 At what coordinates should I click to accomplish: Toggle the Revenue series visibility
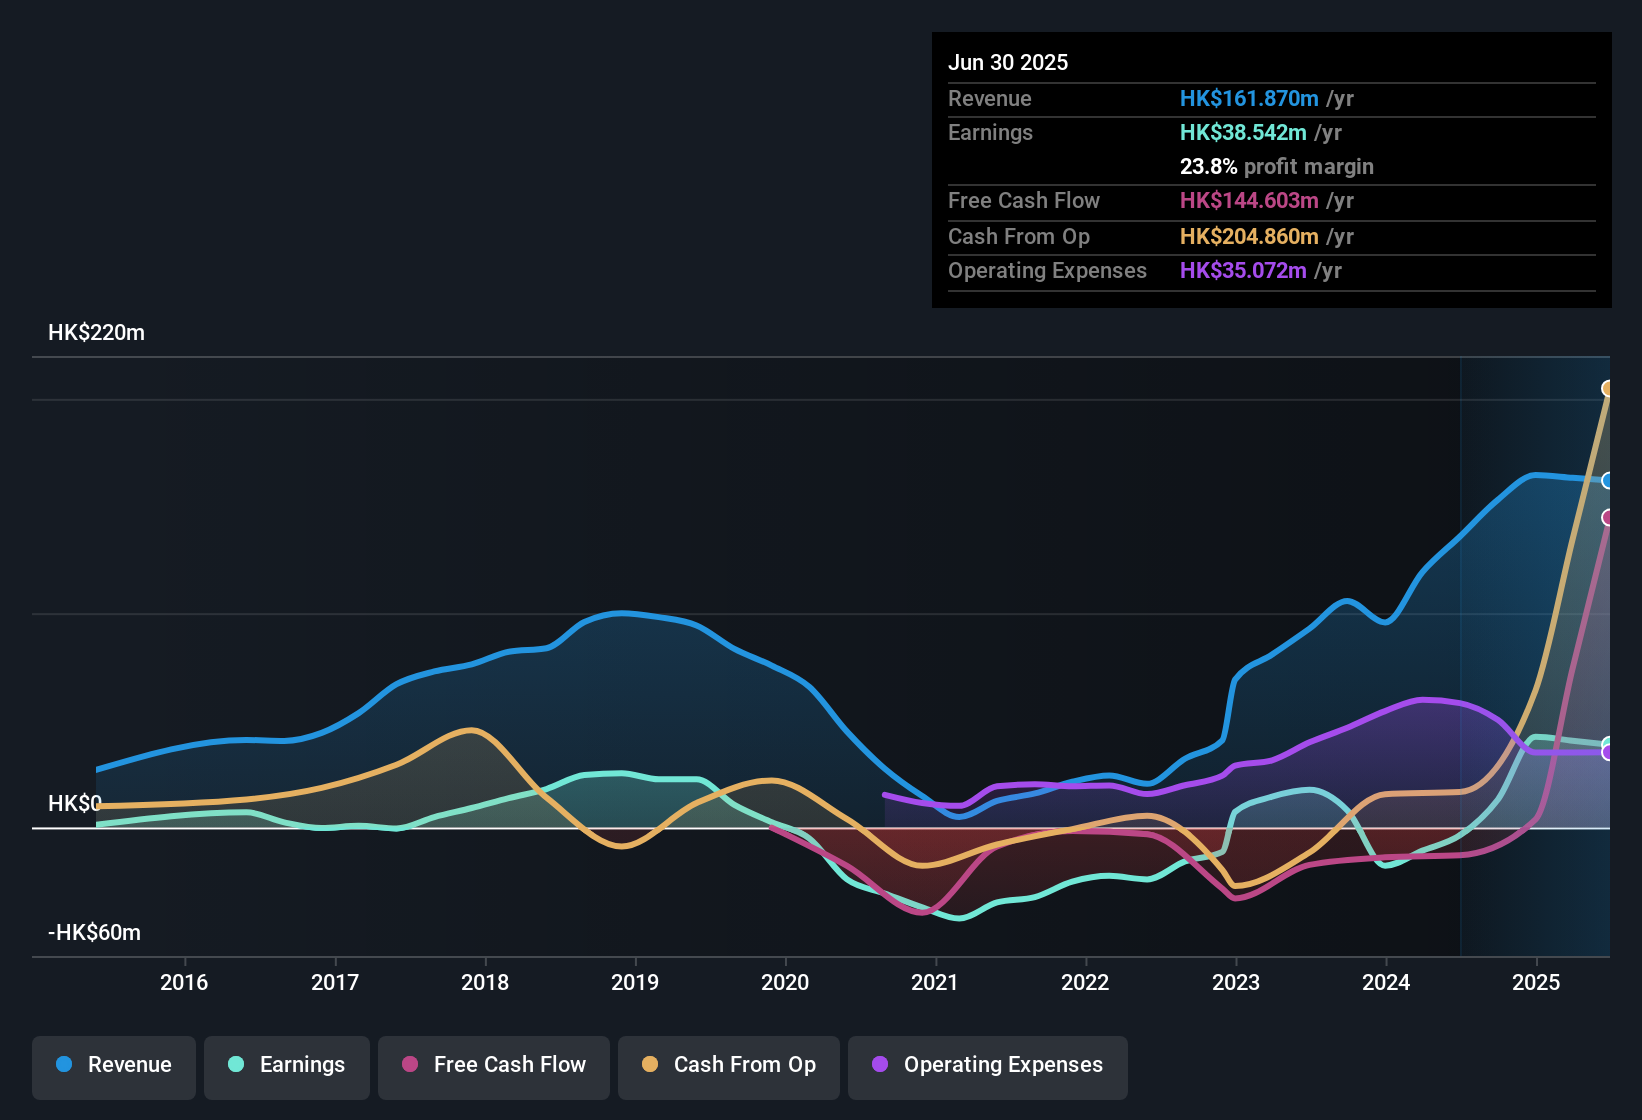tap(113, 1065)
